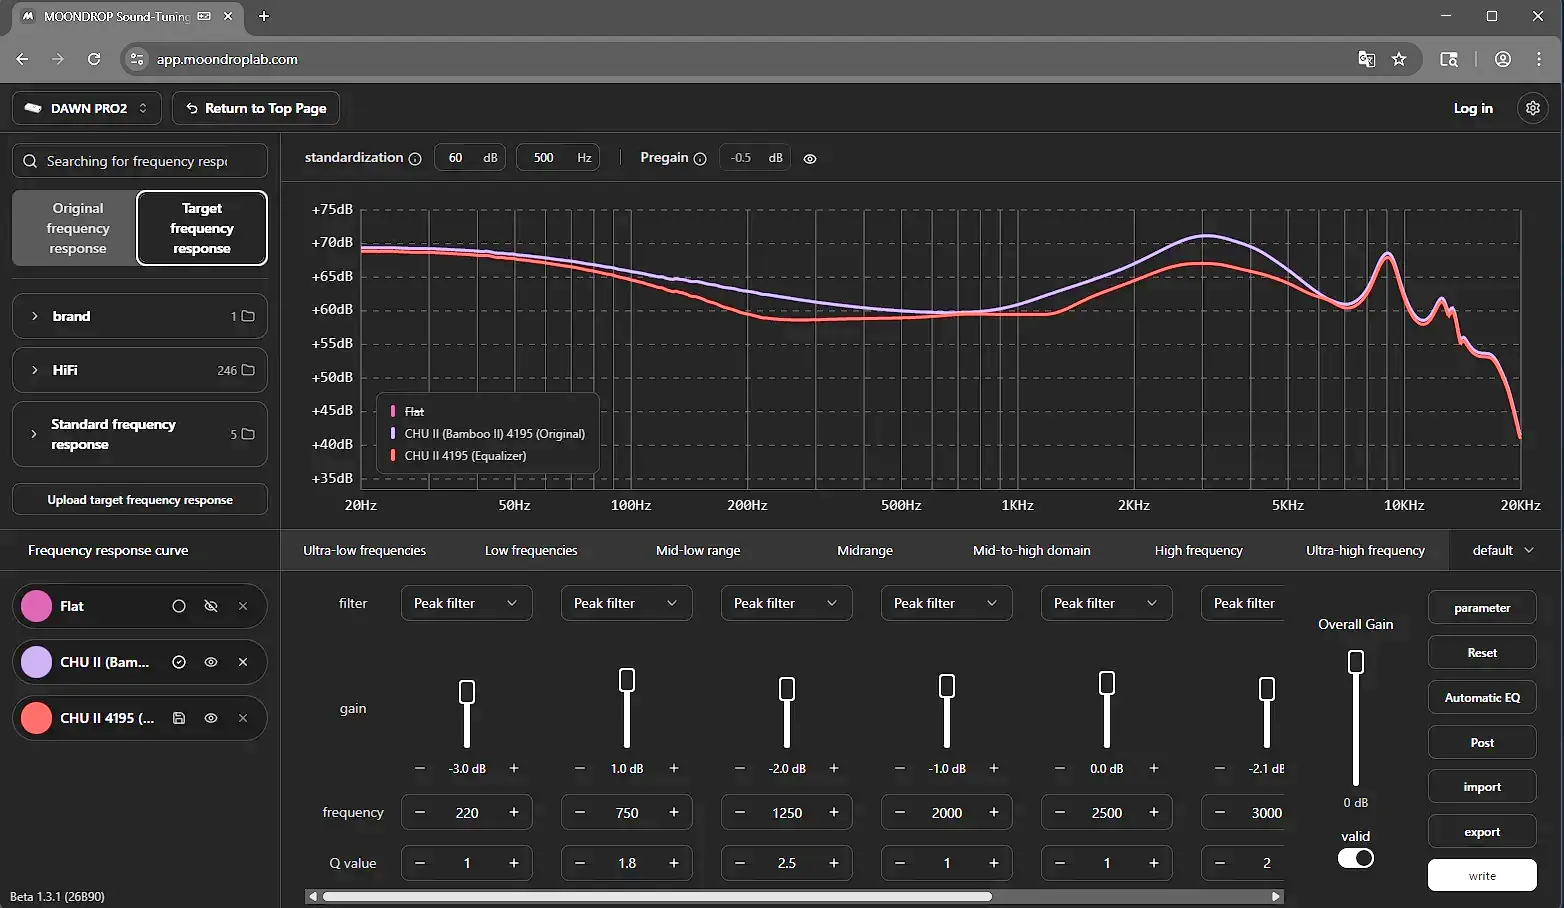Click the Overall Gain slider handle

[x=1356, y=661]
